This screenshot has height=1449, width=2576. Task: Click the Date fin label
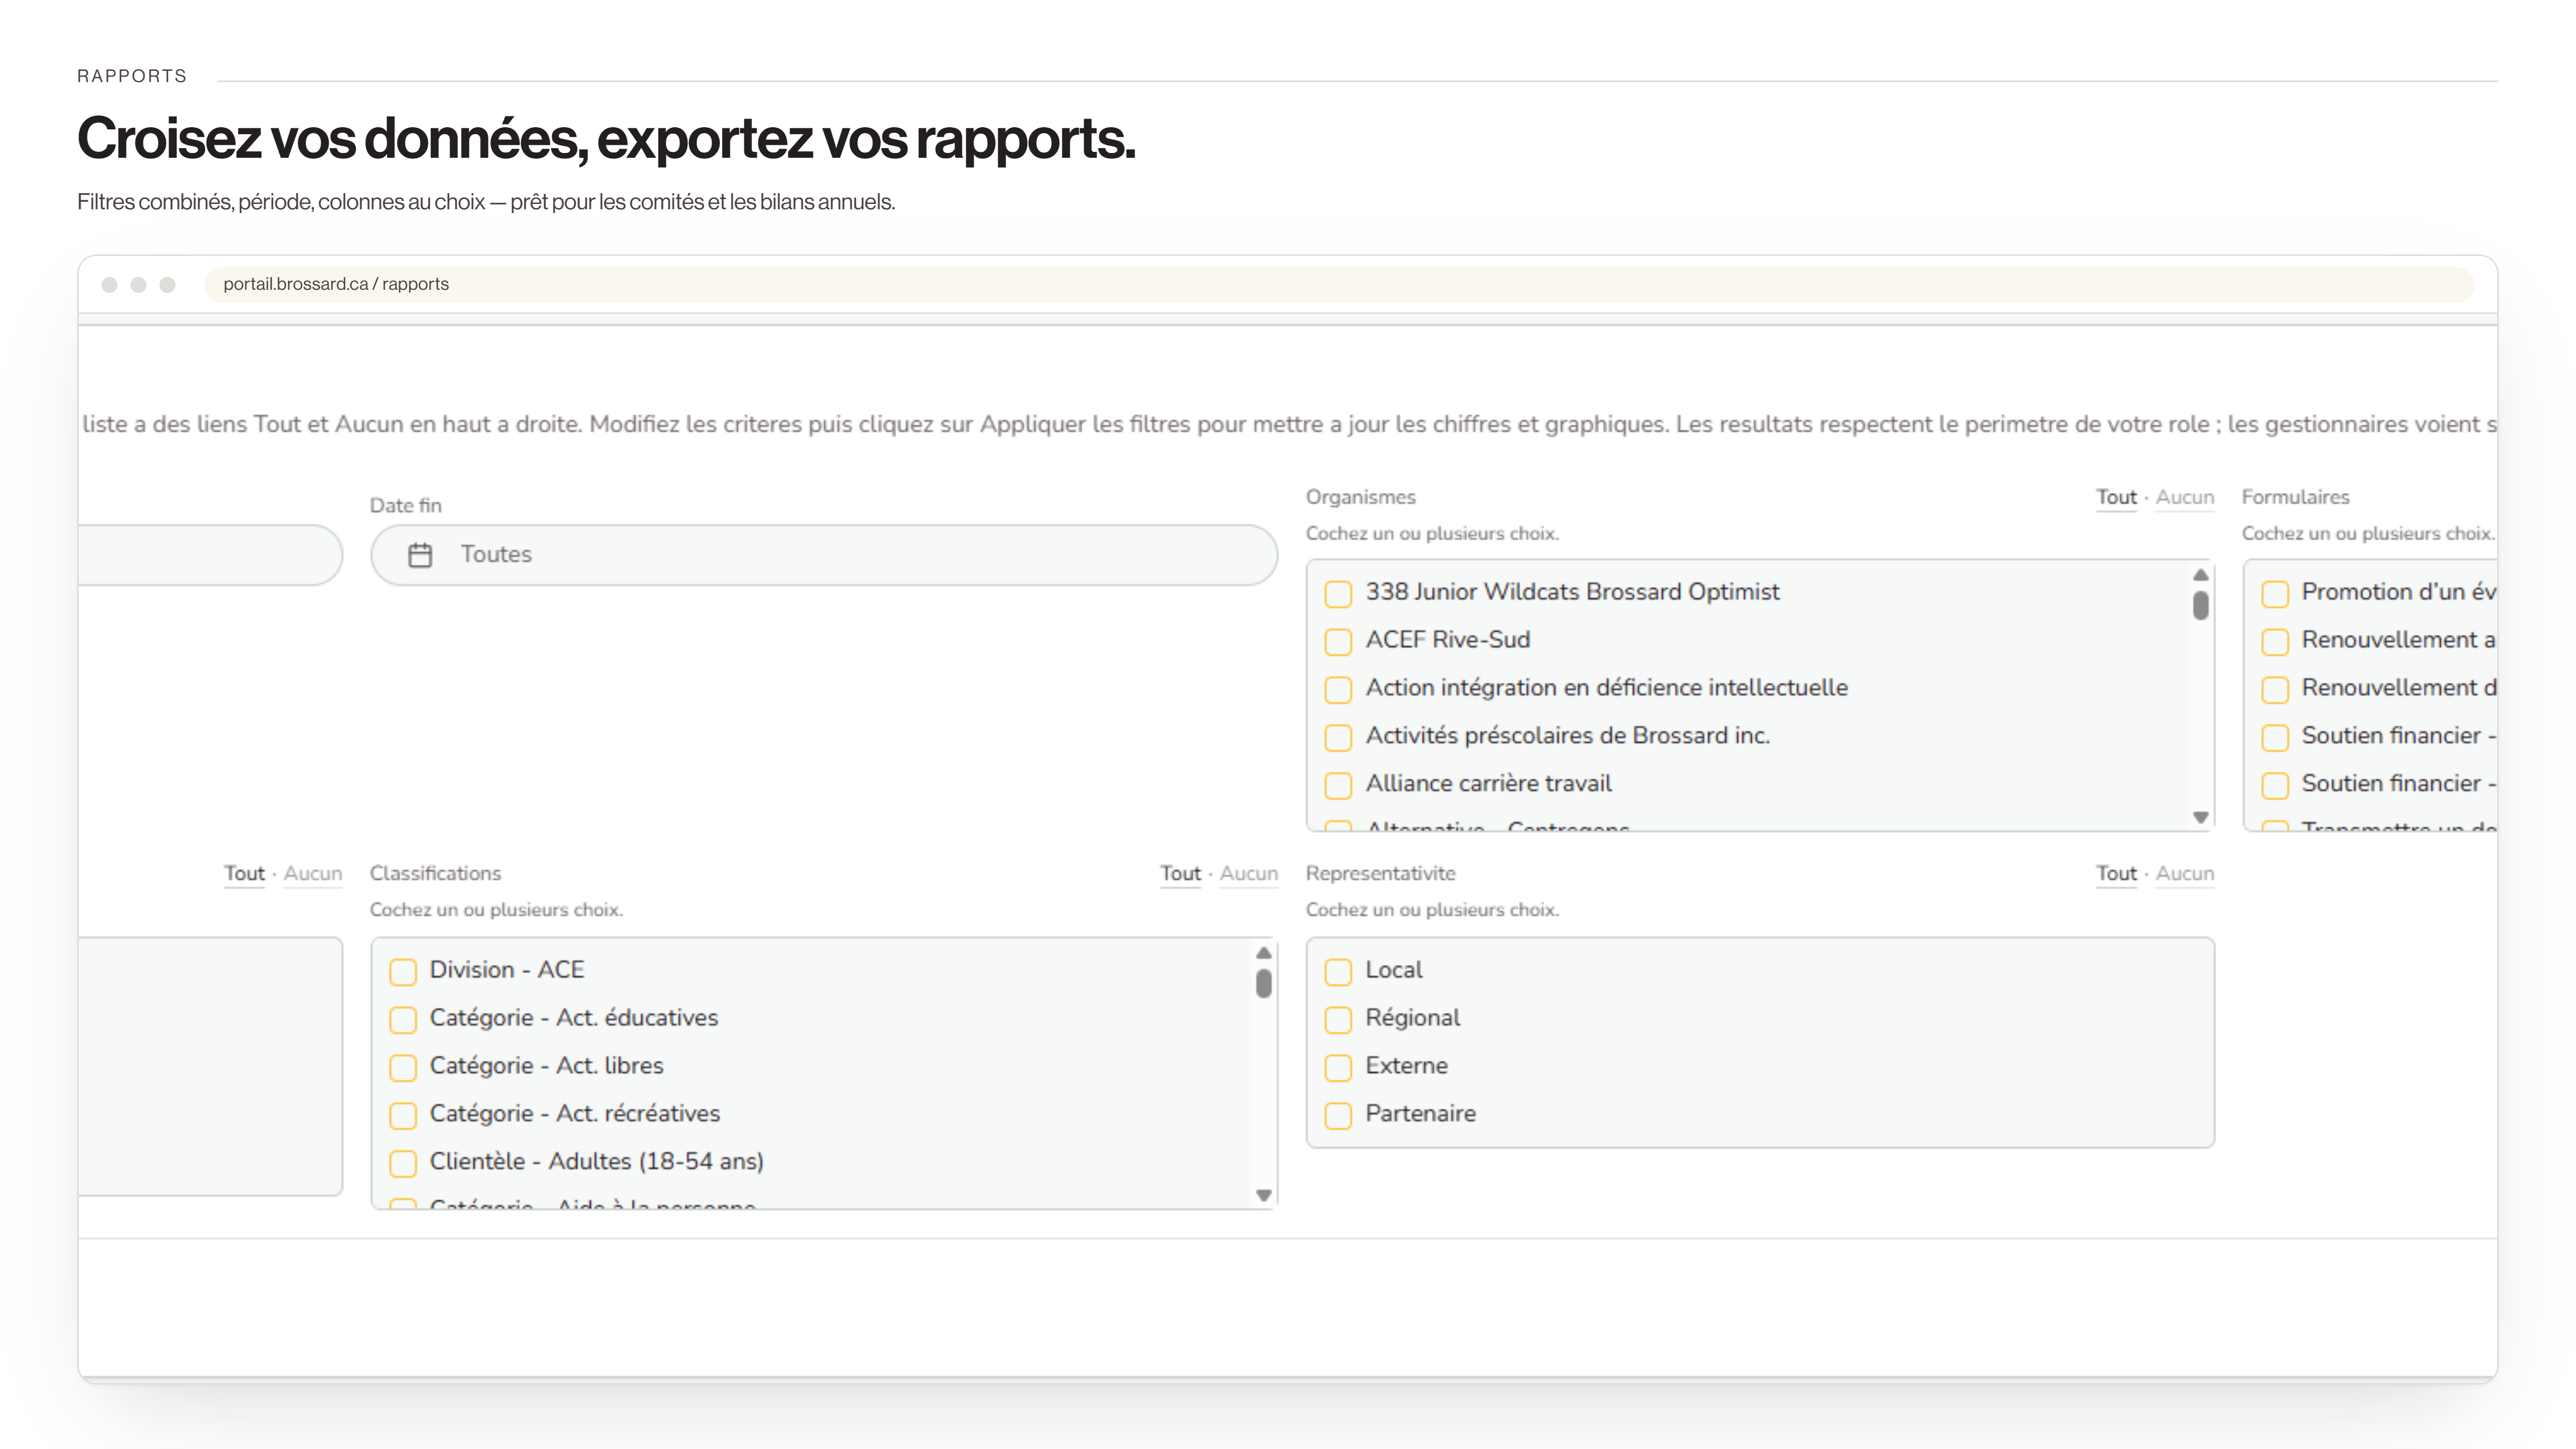pyautogui.click(x=405, y=505)
